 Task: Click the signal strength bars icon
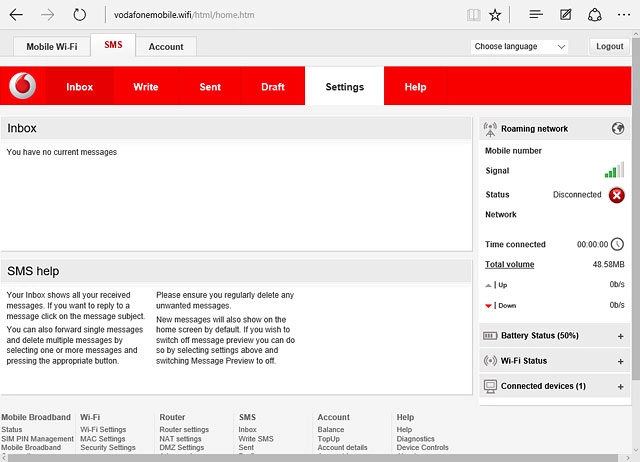(614, 171)
